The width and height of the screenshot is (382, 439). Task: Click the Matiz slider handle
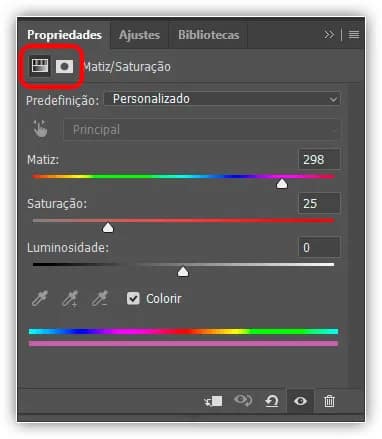point(282,183)
